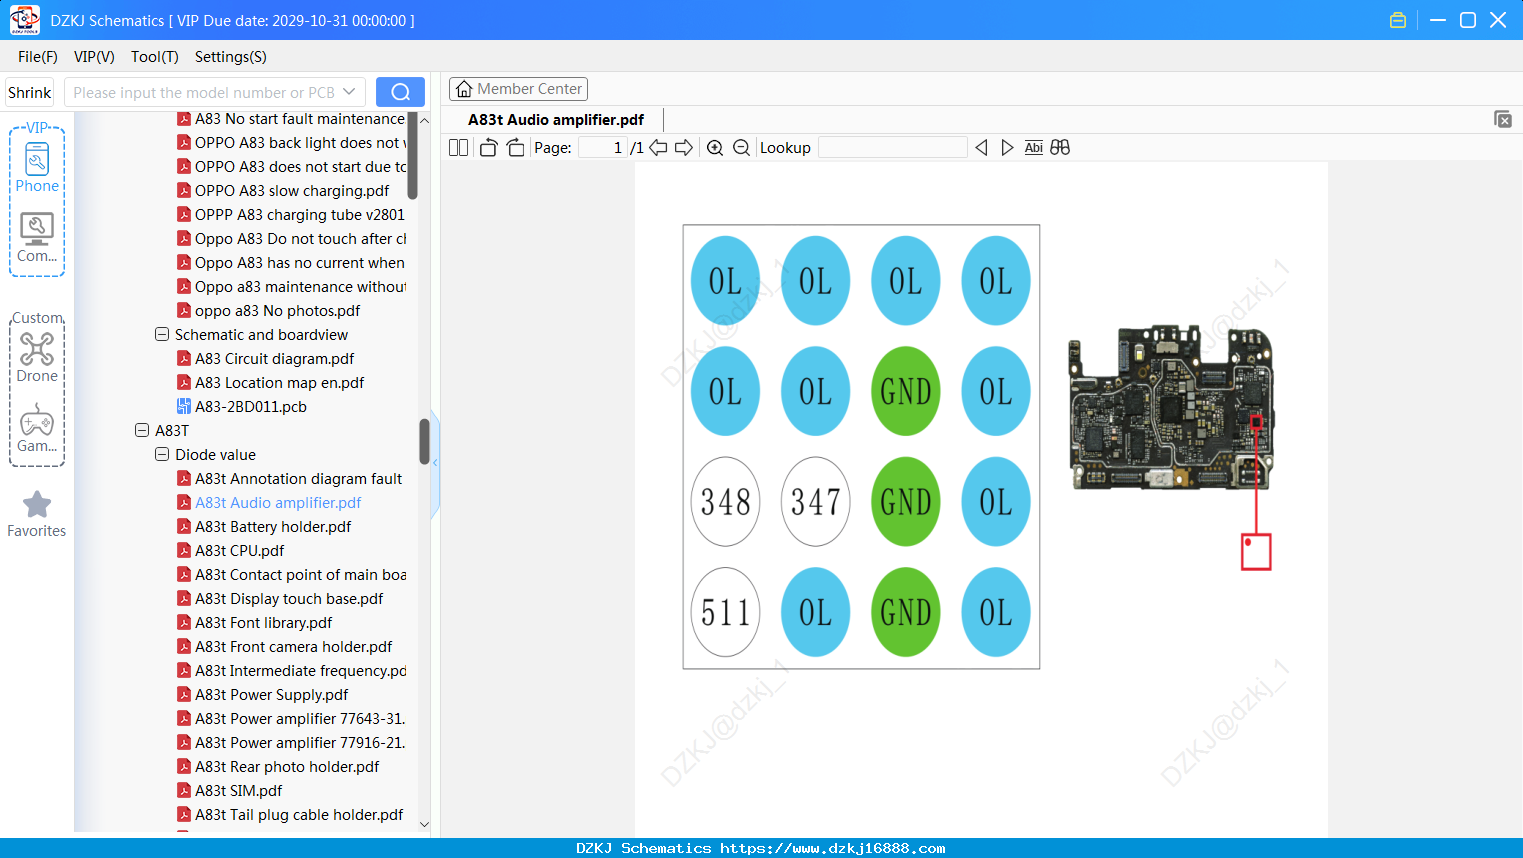Open A83t Power Supply.pdf
This screenshot has height=858, width=1523.
coord(271,695)
